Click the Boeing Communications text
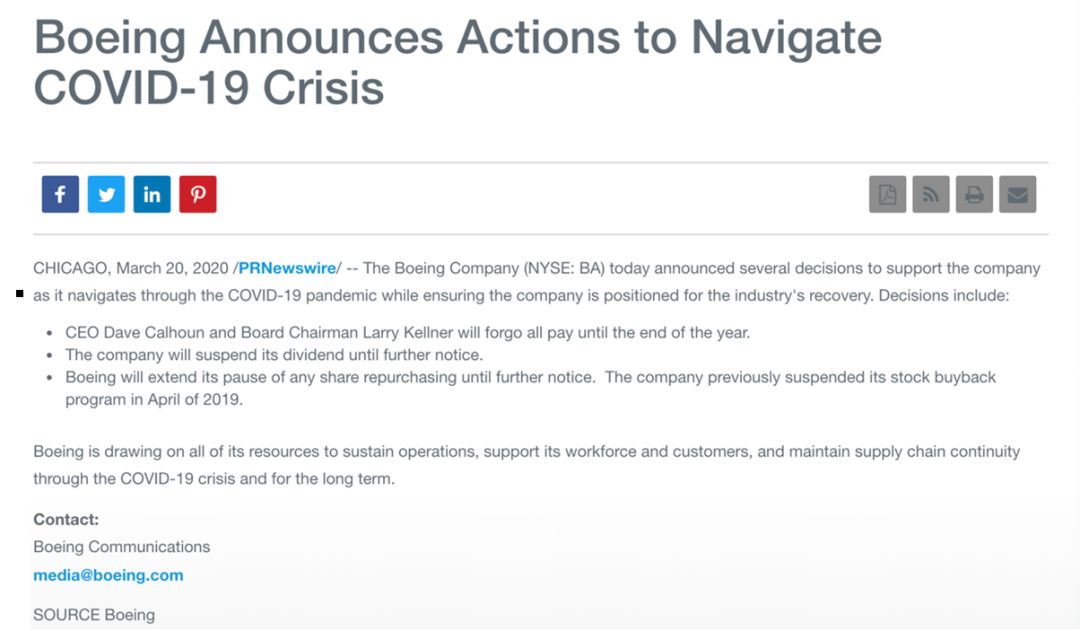1080x631 pixels. pyautogui.click(x=121, y=547)
